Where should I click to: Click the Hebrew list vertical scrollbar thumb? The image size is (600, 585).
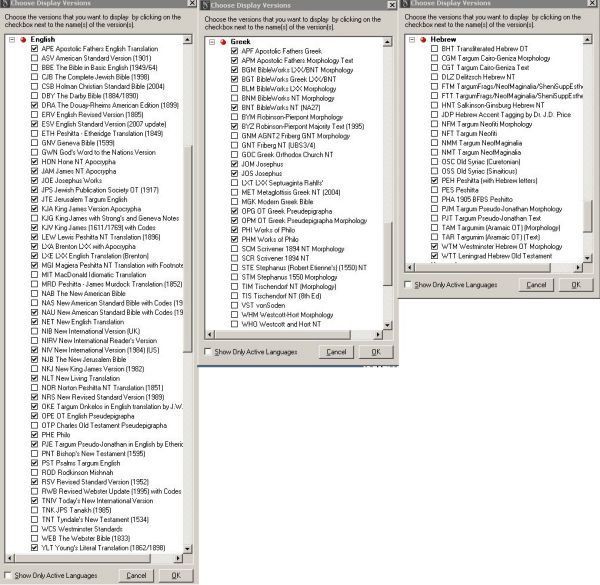[587, 216]
